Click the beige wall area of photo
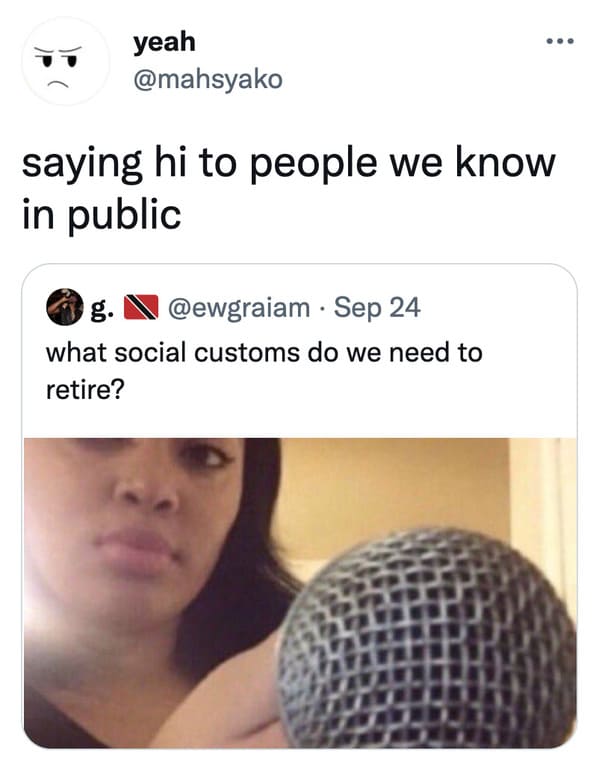This screenshot has height=771, width=599. click(x=393, y=487)
